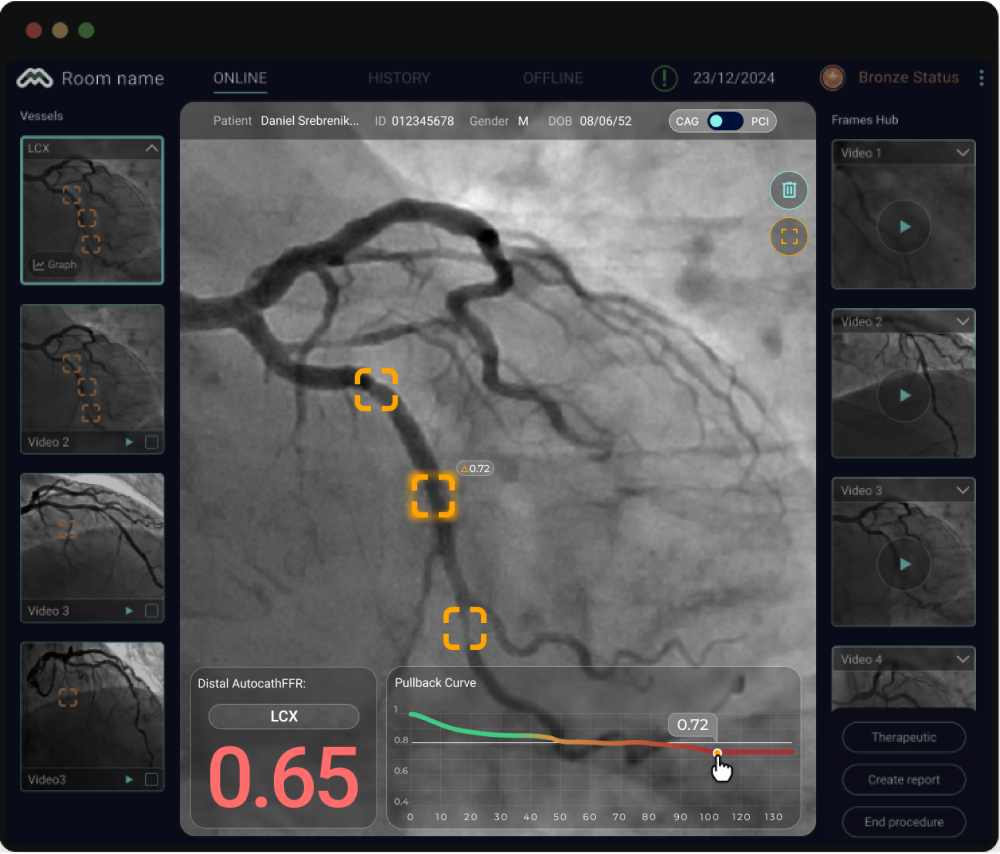
Task: Toggle the CAG / PCI switch
Action: pos(723,121)
